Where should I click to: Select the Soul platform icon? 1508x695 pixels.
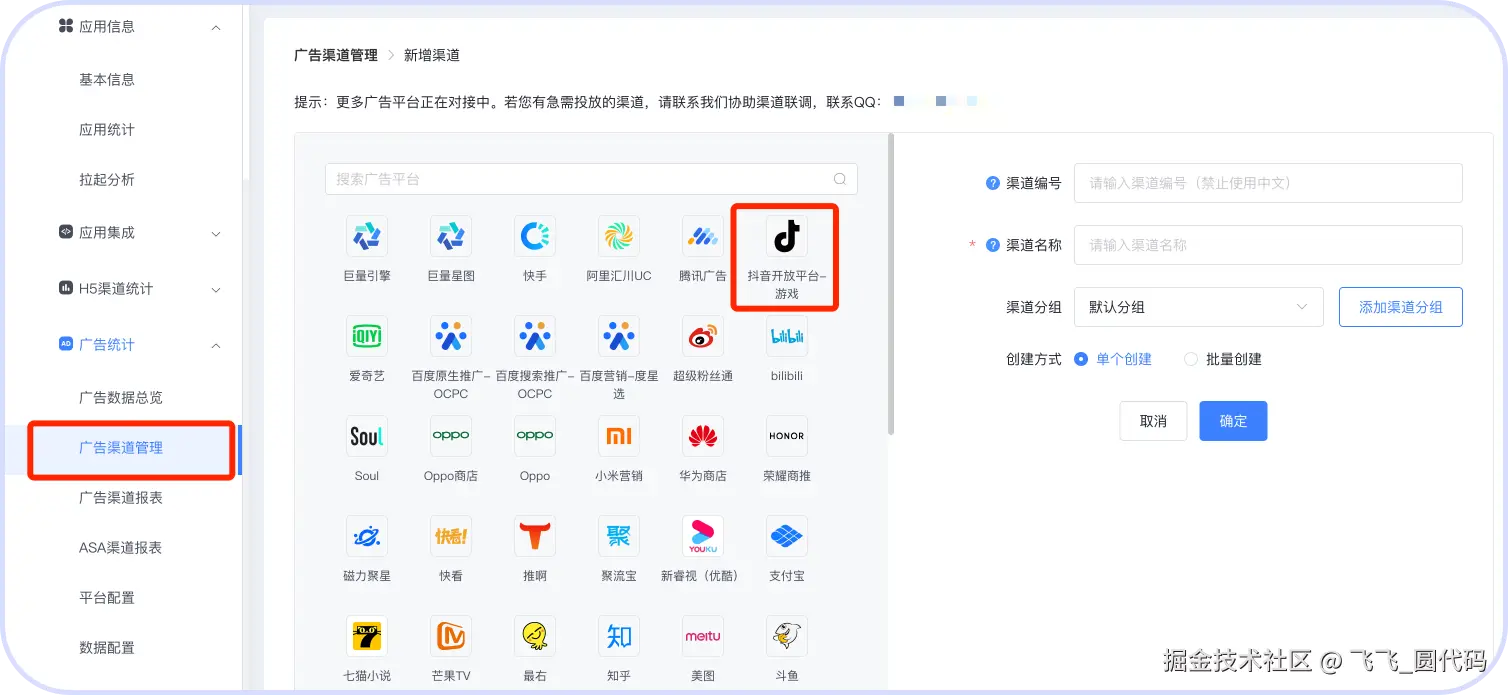pos(367,436)
